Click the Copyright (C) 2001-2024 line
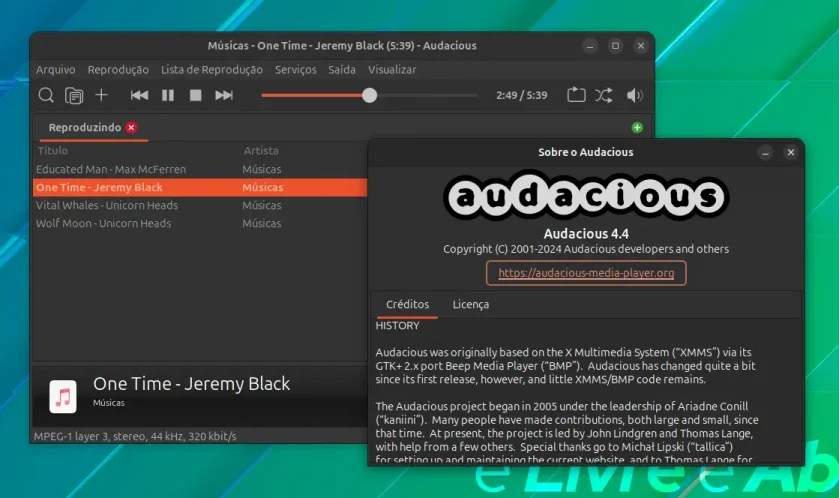This screenshot has width=840, height=498. (x=586, y=249)
